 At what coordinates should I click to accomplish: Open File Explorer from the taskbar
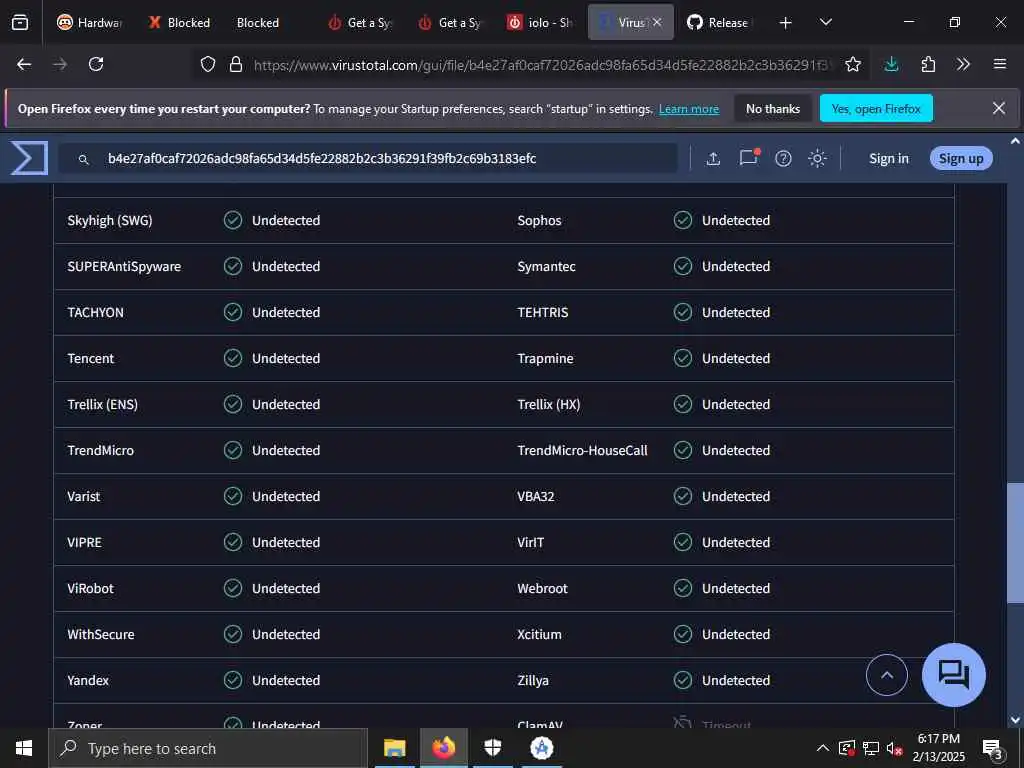pyautogui.click(x=394, y=748)
